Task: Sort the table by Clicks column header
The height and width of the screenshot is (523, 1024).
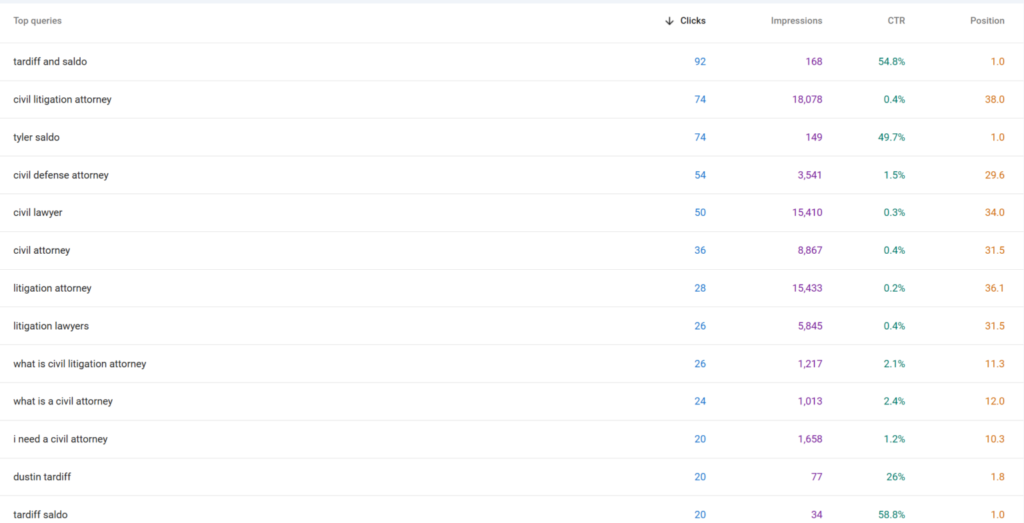Action: [x=693, y=21]
